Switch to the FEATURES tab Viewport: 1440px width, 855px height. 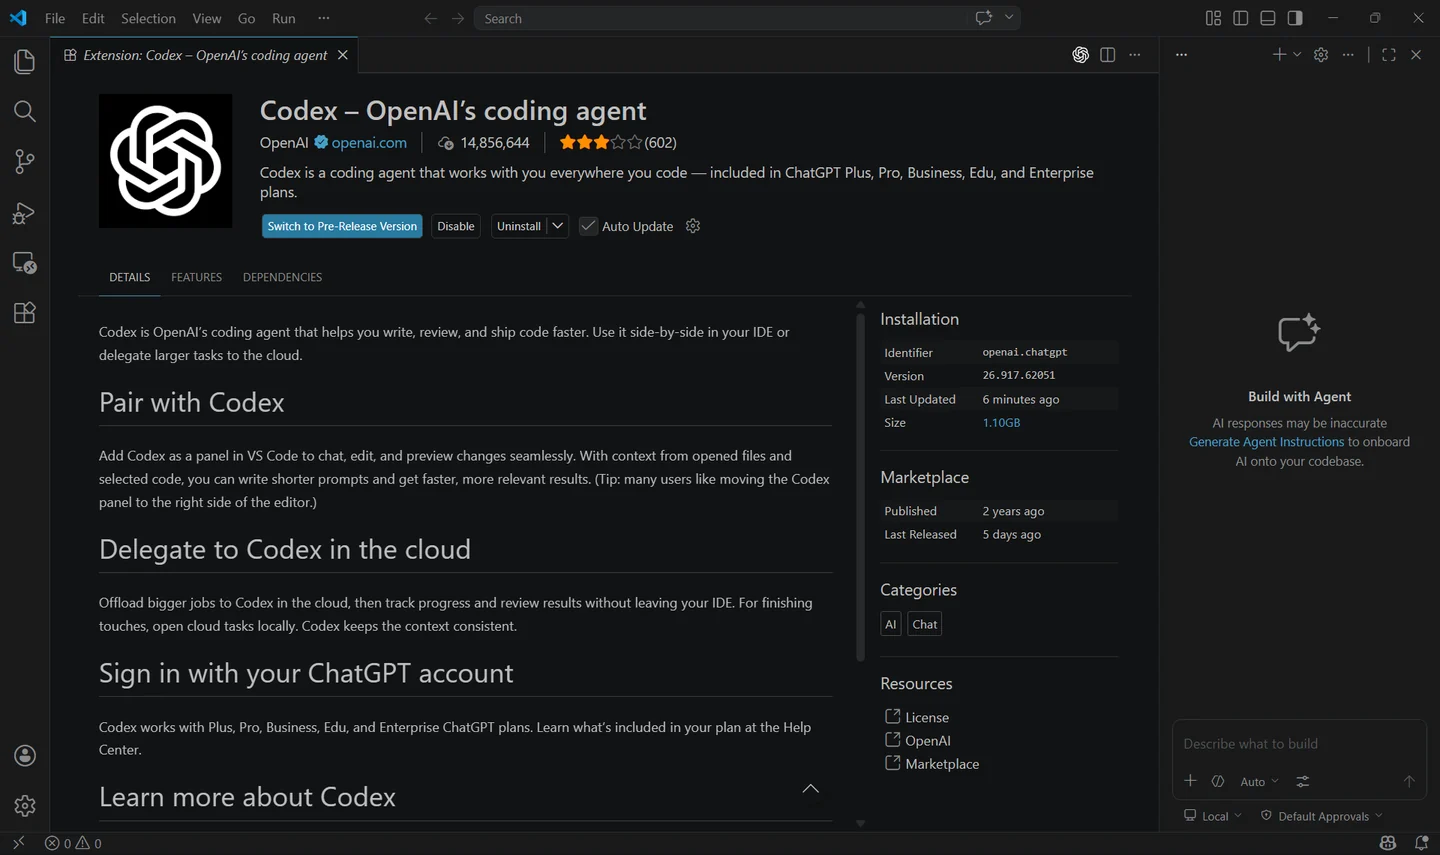pyautogui.click(x=196, y=277)
